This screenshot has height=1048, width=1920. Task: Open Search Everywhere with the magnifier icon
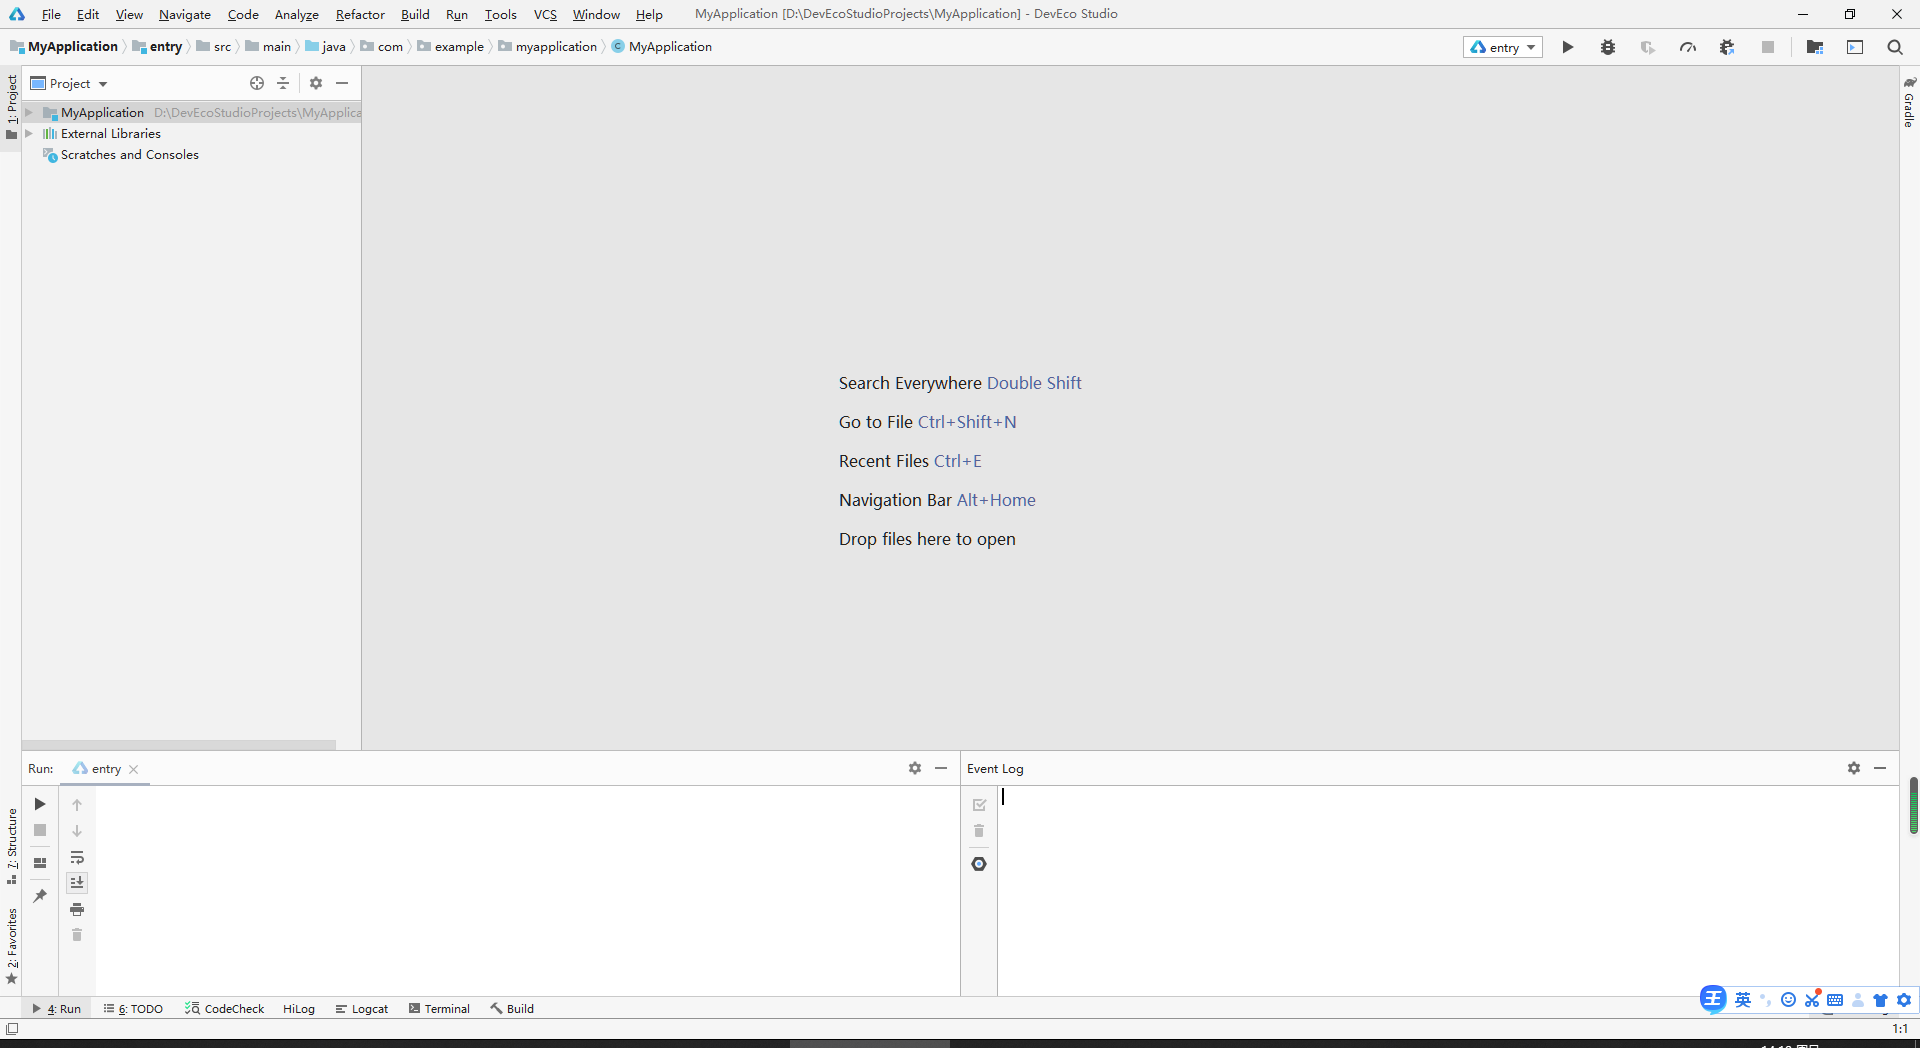point(1895,47)
